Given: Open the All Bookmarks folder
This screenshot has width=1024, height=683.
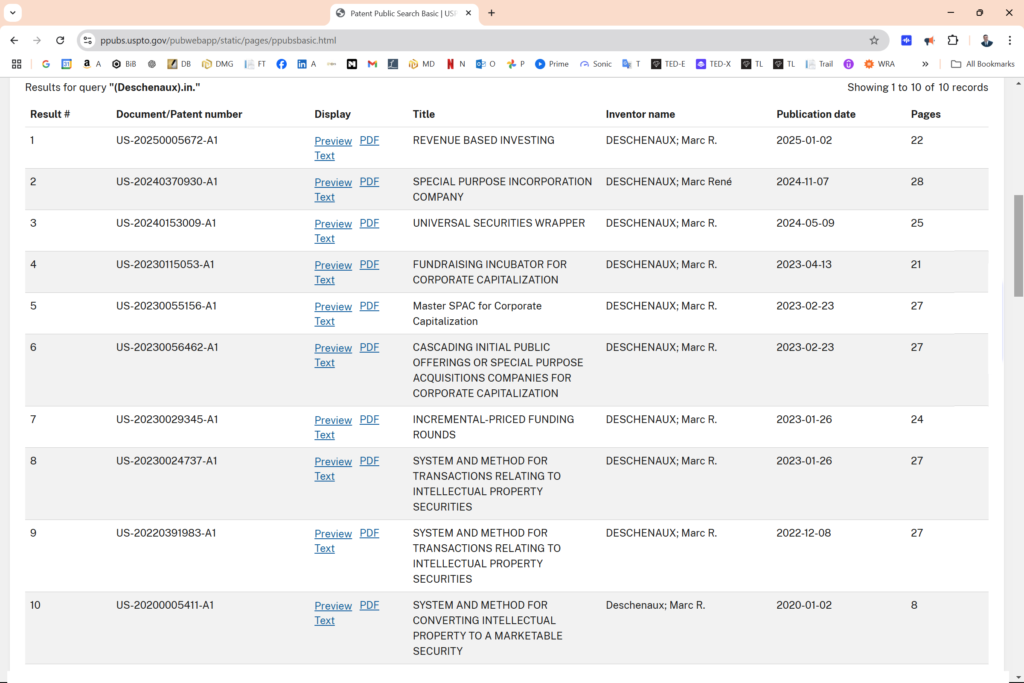Looking at the screenshot, I should [982, 64].
